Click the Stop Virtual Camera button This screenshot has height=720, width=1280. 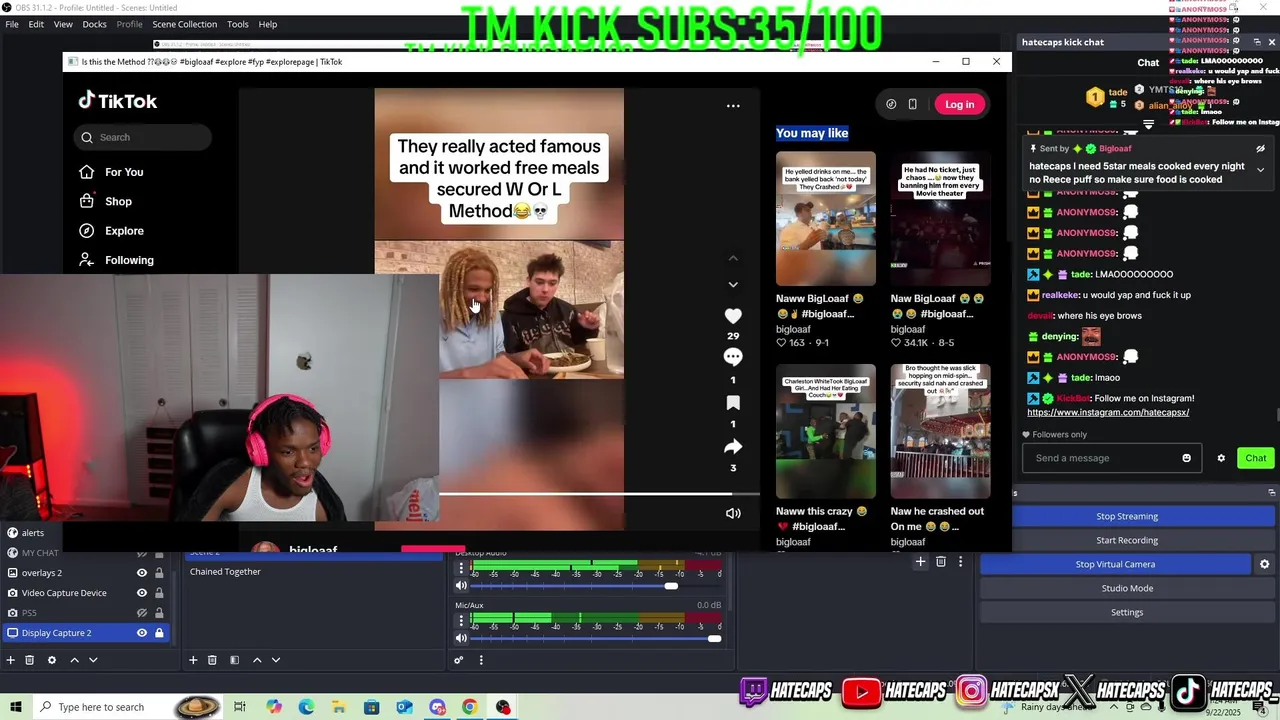(x=1115, y=564)
